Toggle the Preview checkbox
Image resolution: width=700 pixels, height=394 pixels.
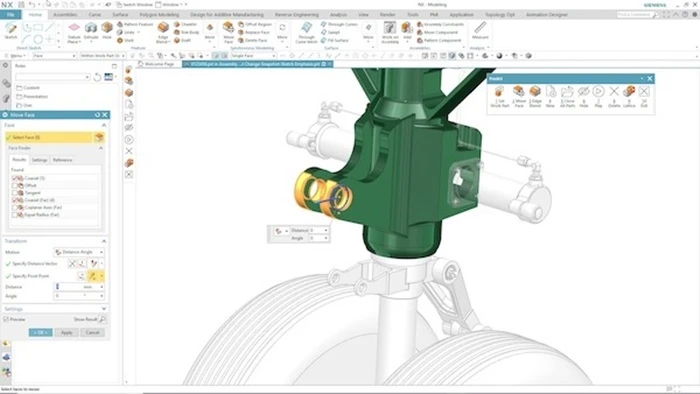(x=6, y=319)
